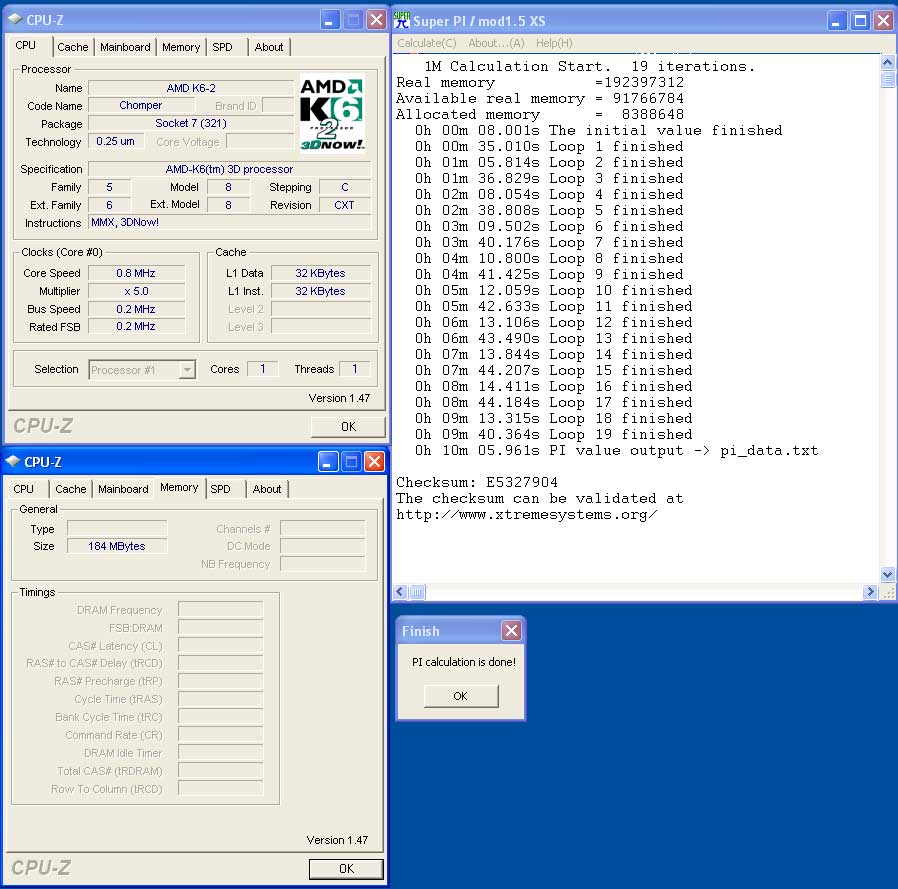
Task: Click the AMD K6-2 3DNow! processor logo
Action: 332,113
